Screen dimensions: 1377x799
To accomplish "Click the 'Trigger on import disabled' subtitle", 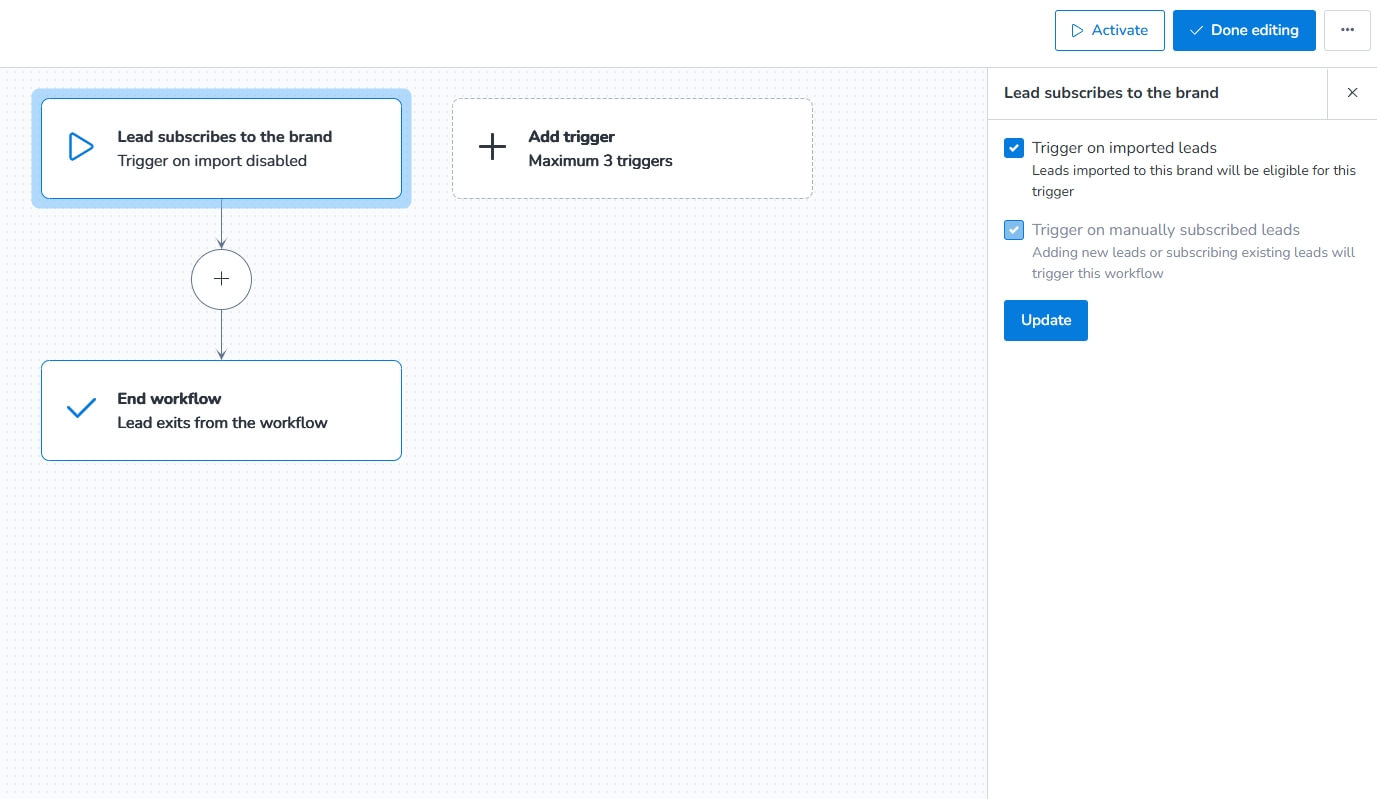I will point(212,161).
